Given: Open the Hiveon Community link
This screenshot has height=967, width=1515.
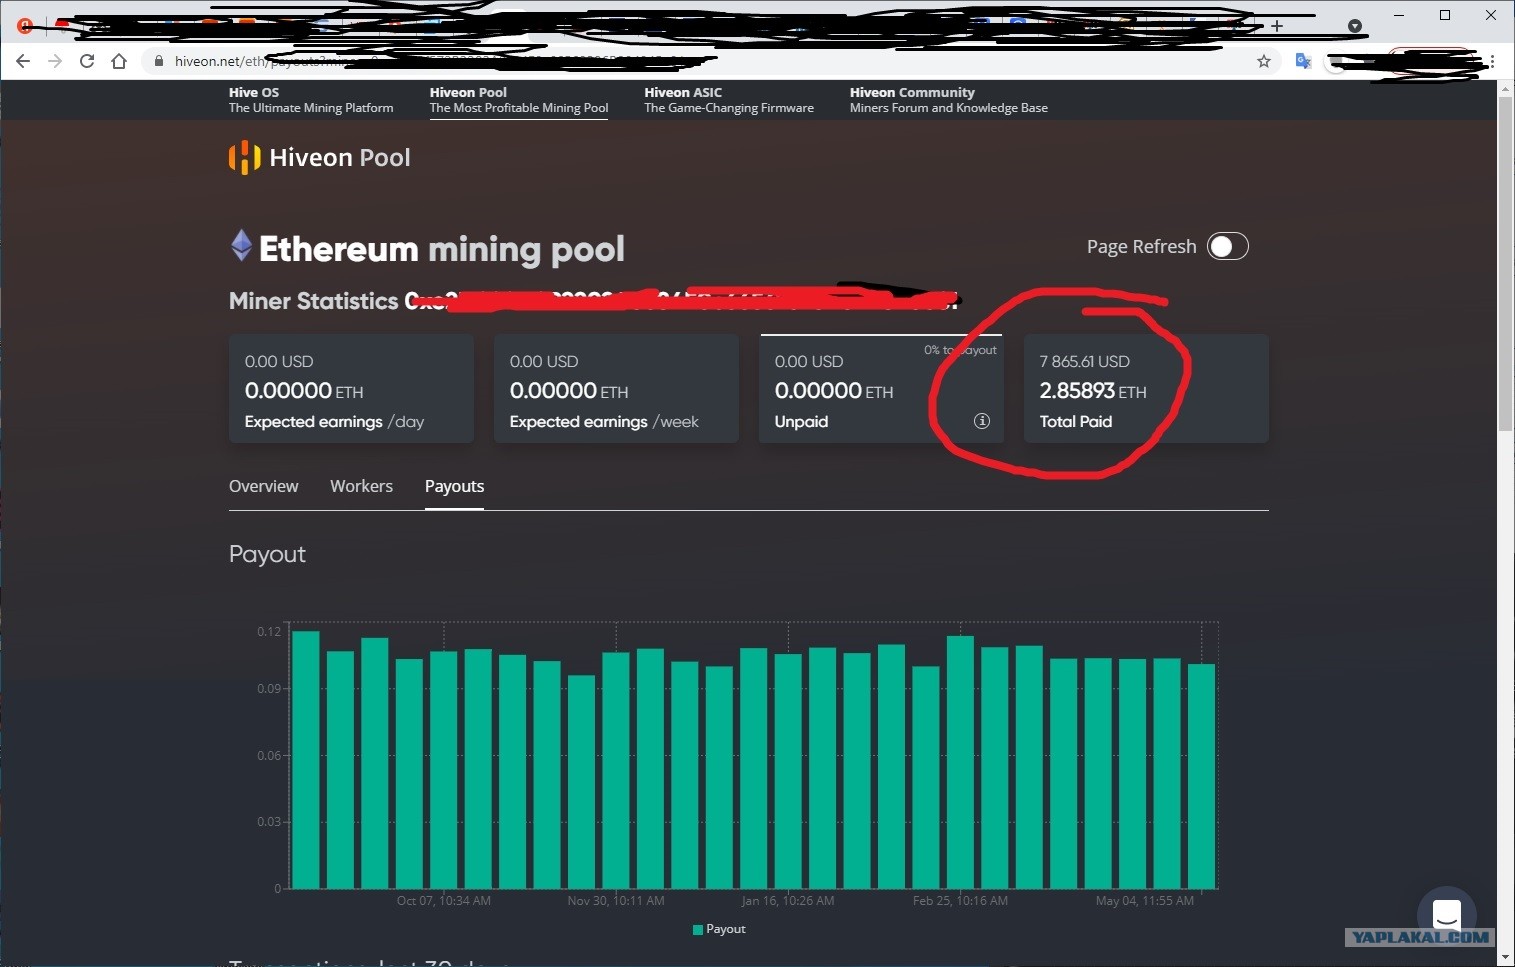Looking at the screenshot, I should click(x=949, y=100).
